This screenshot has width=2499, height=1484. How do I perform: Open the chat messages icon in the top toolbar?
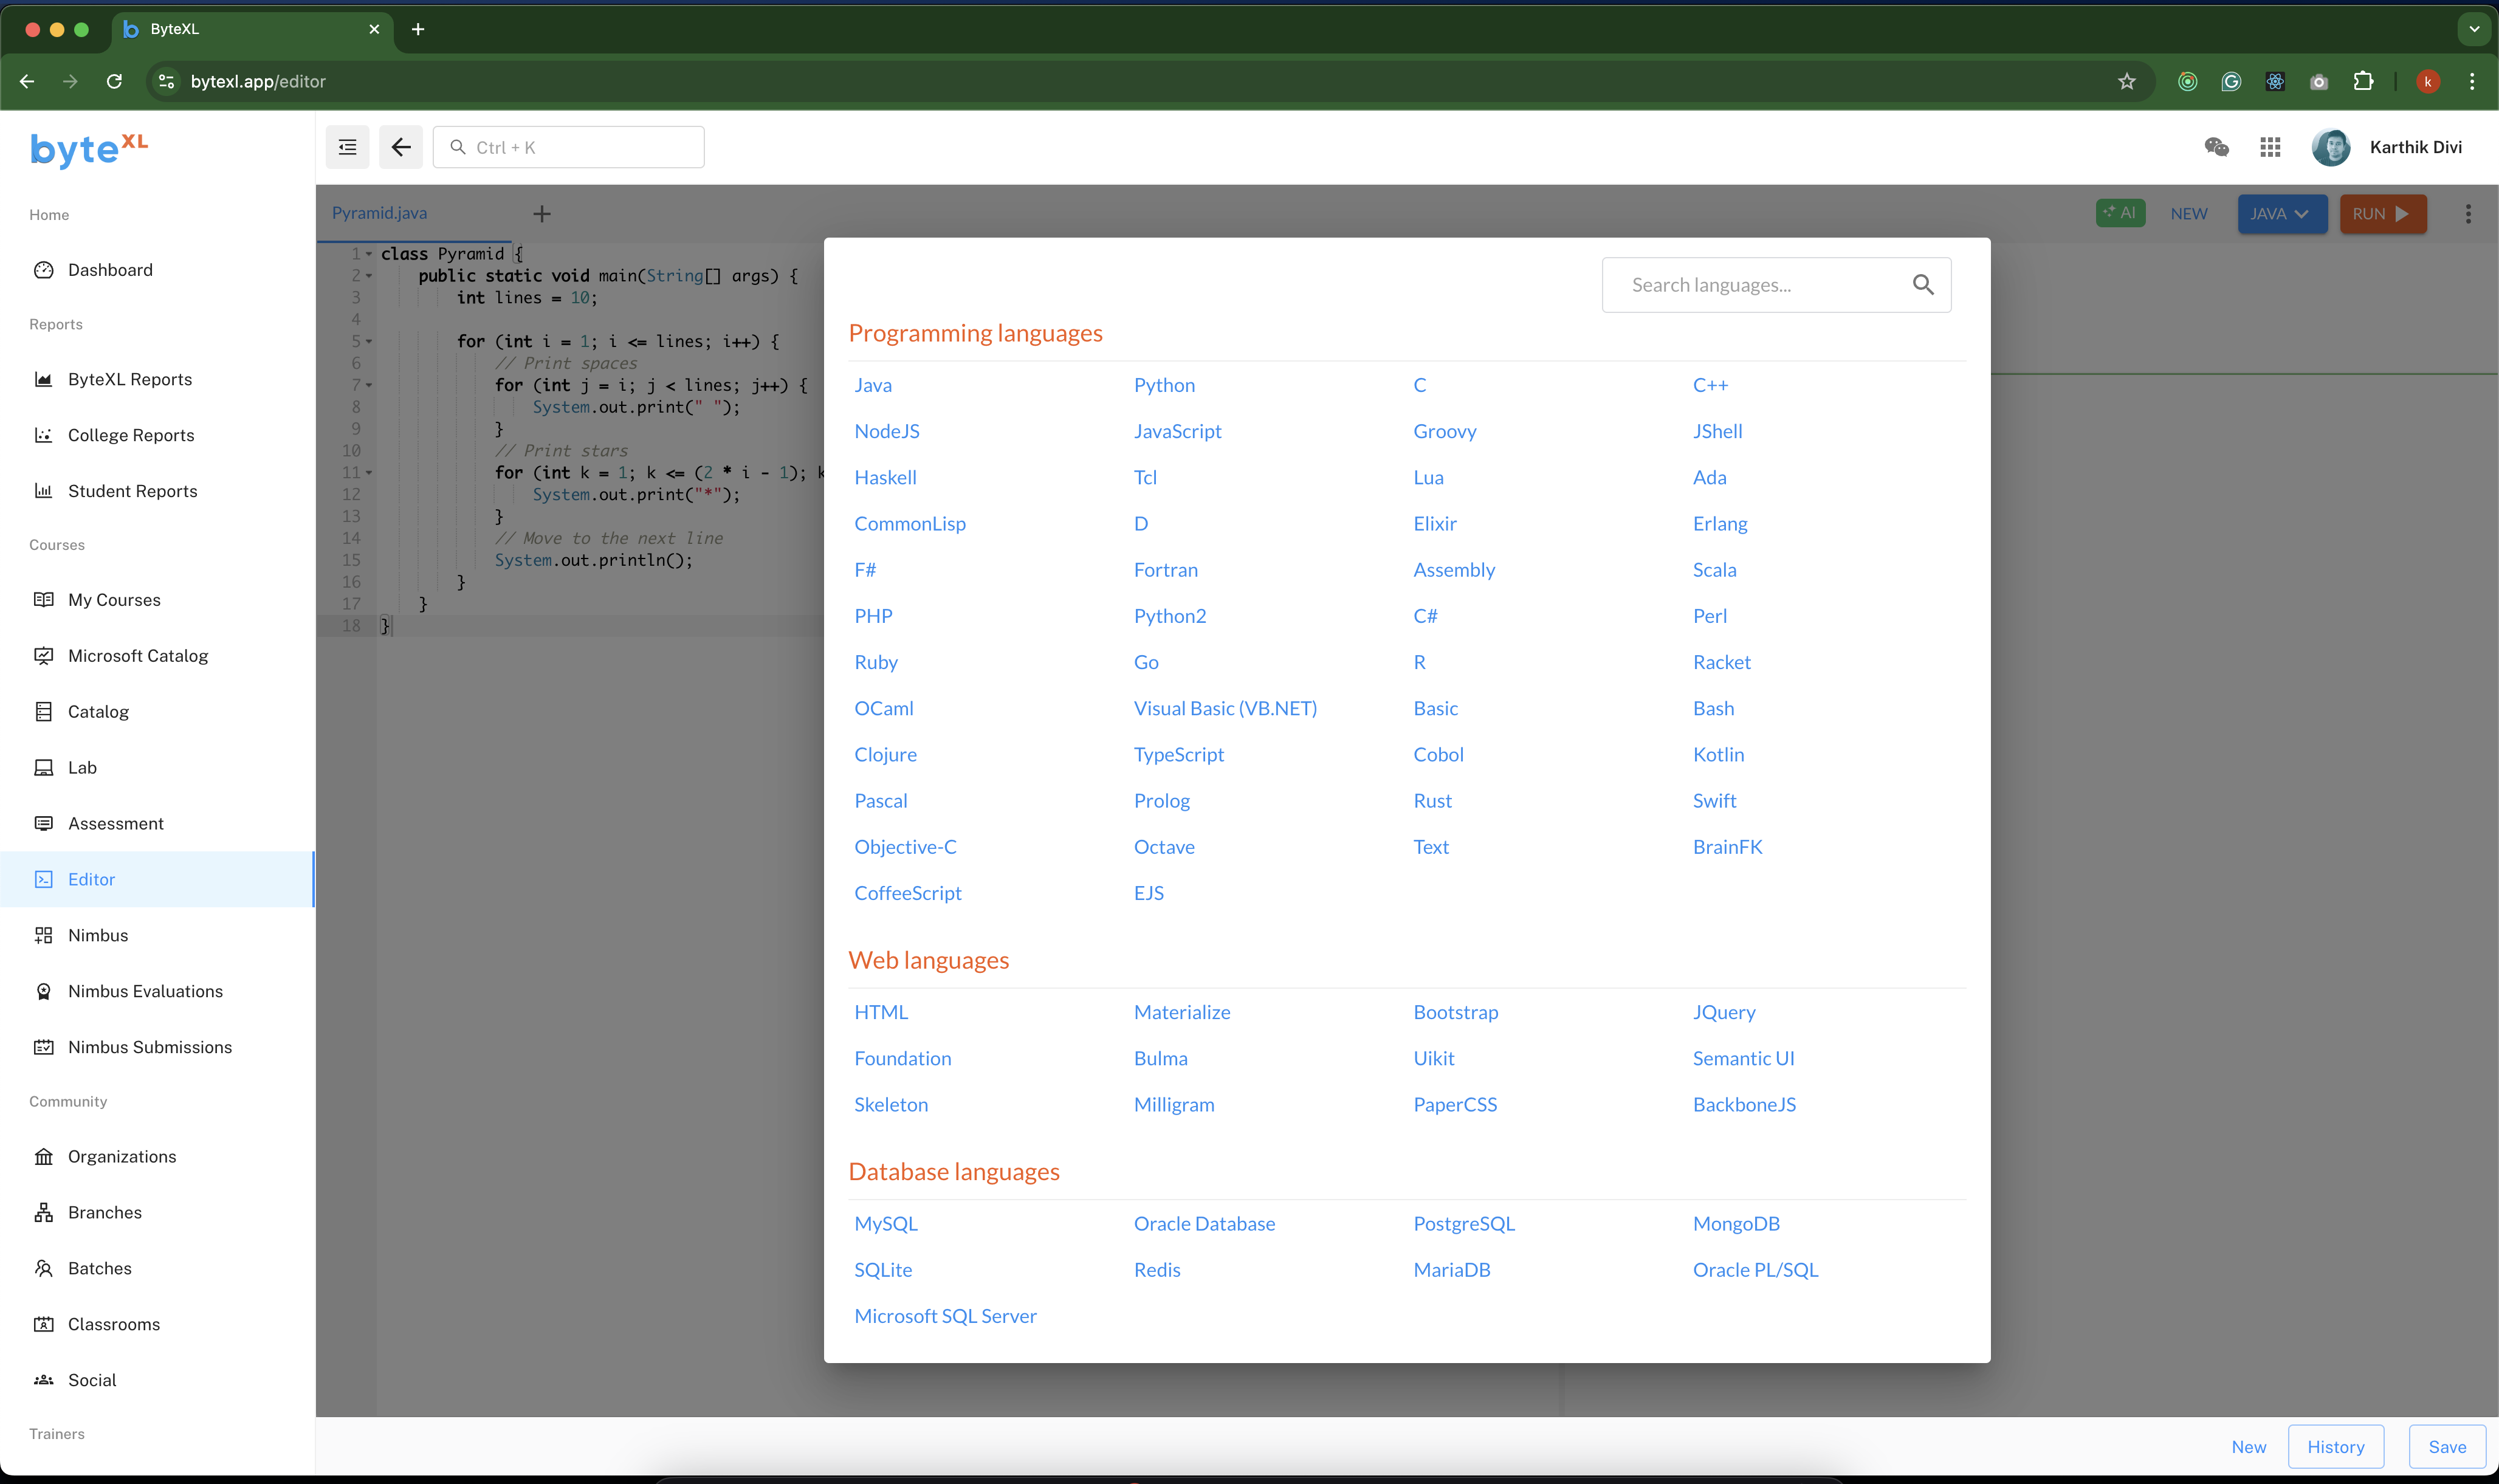pos(2217,146)
